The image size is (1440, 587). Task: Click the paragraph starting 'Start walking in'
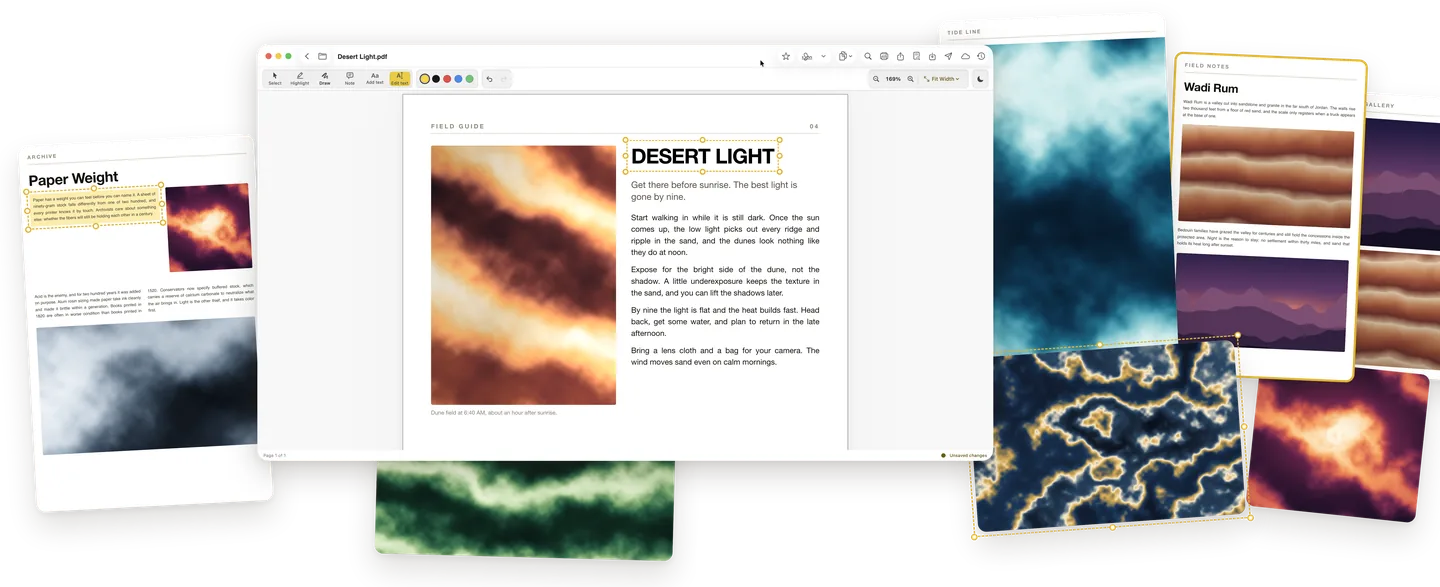pos(725,234)
